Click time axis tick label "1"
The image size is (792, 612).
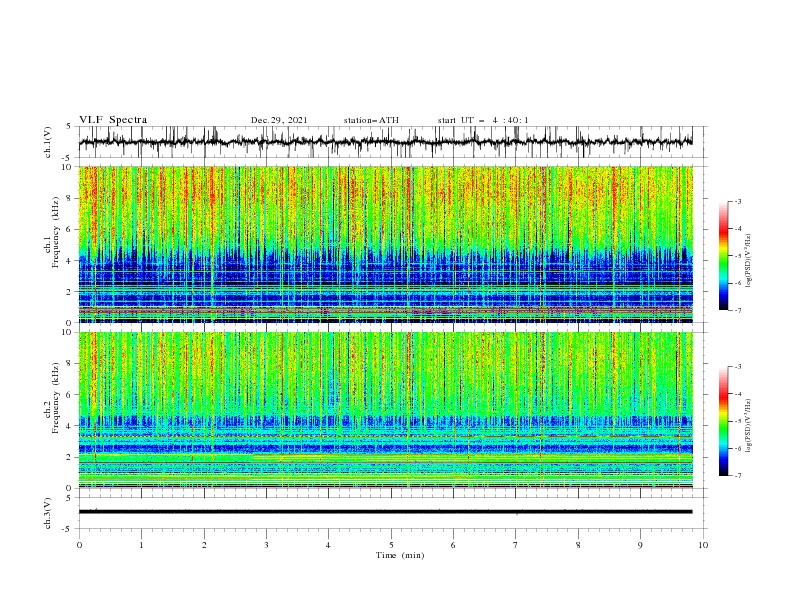(x=142, y=545)
